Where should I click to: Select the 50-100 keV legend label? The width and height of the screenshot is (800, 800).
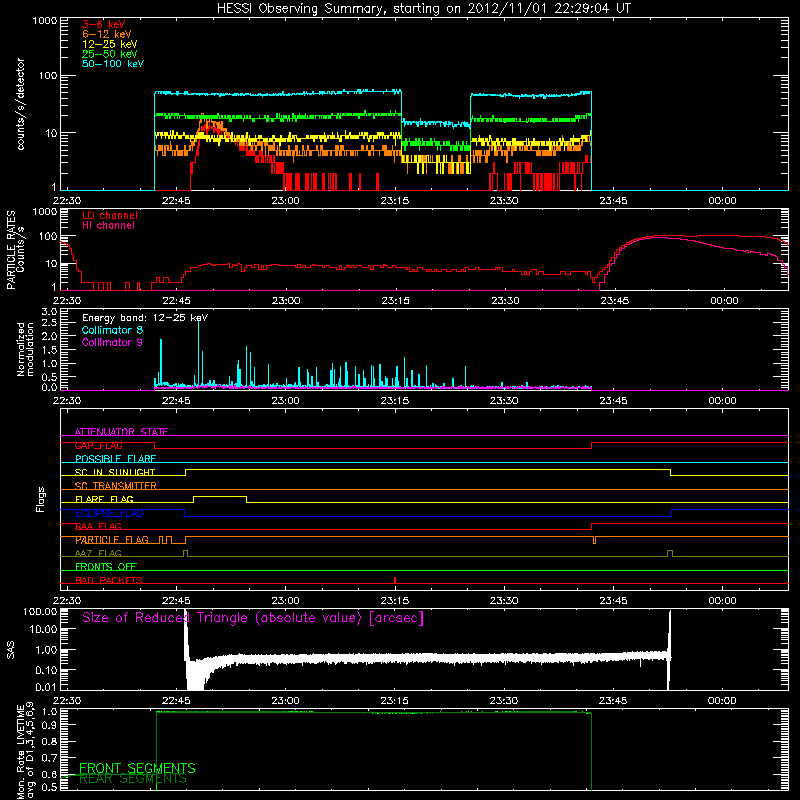pyautogui.click(x=113, y=64)
